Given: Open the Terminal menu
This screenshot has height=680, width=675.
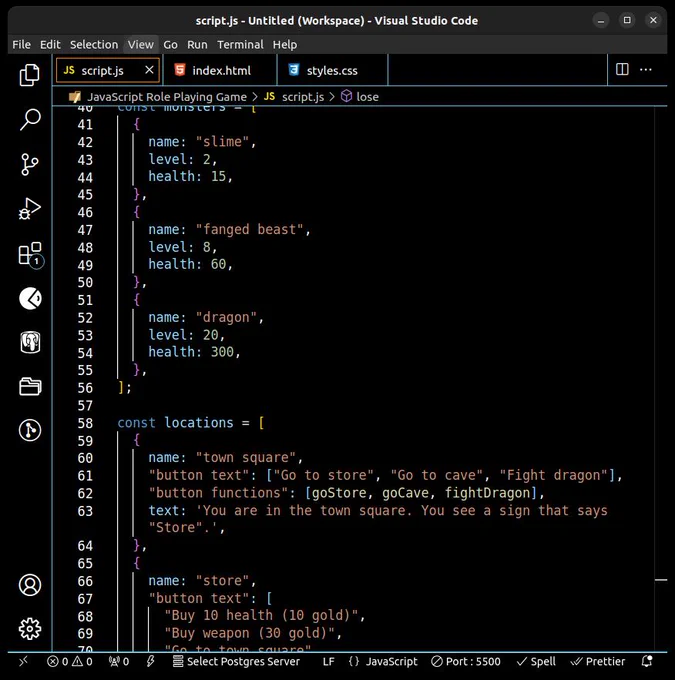Looking at the screenshot, I should pyautogui.click(x=240, y=44).
